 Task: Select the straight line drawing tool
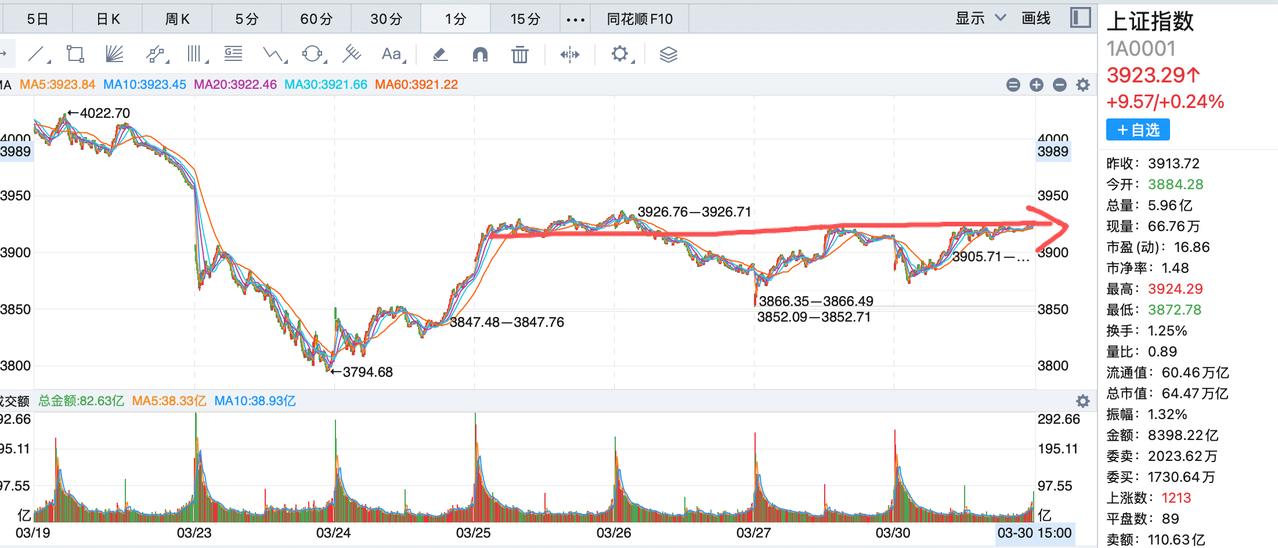37,54
